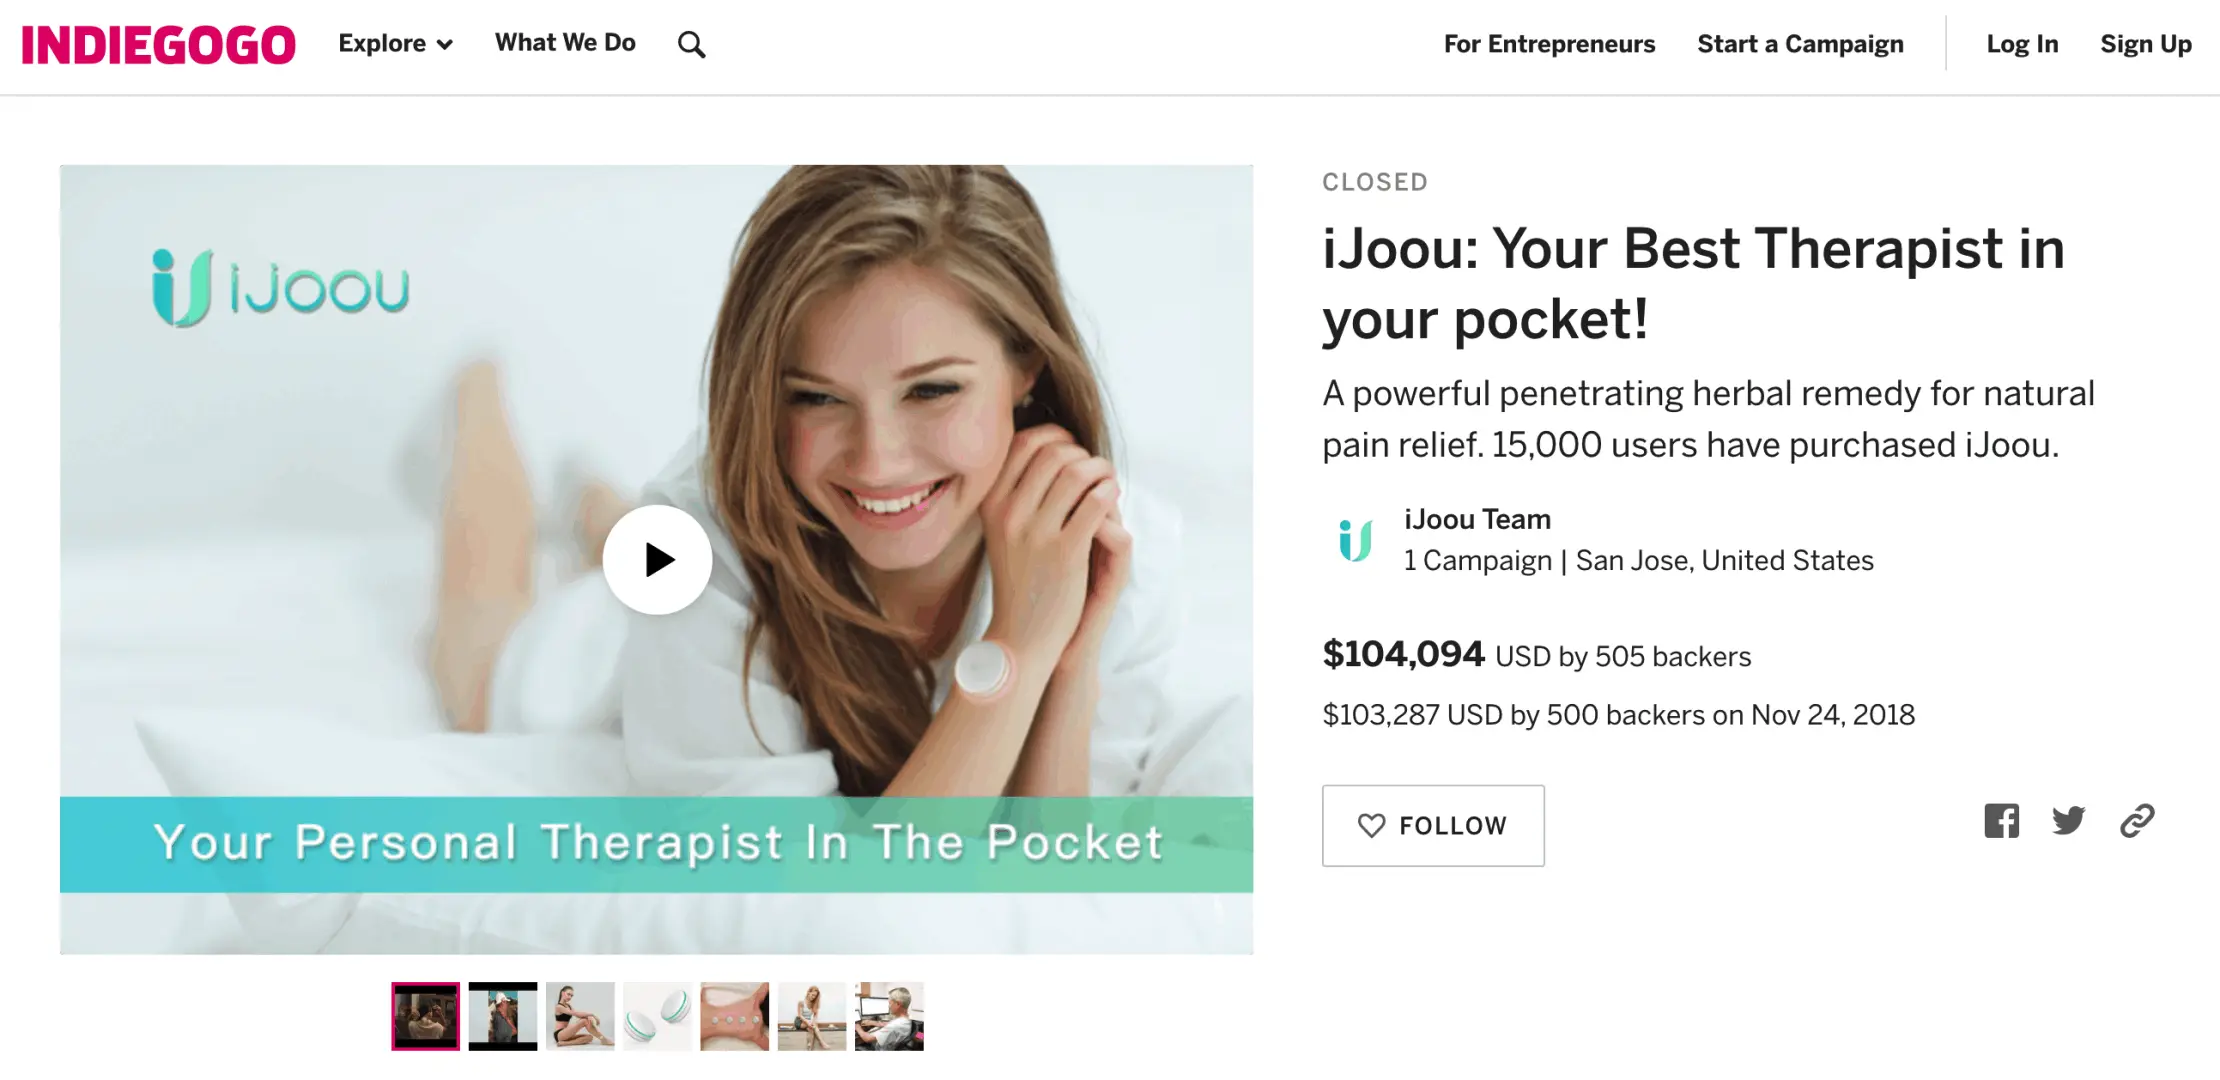Copy campaign link with chain icon

(x=2137, y=821)
